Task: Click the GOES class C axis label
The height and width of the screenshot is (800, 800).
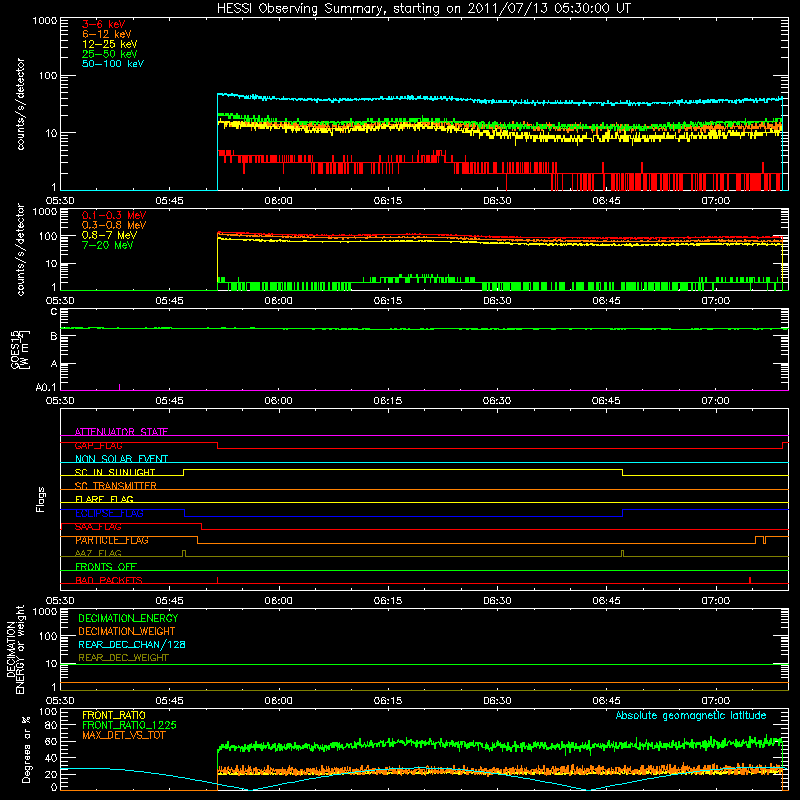Action: [x=54, y=311]
